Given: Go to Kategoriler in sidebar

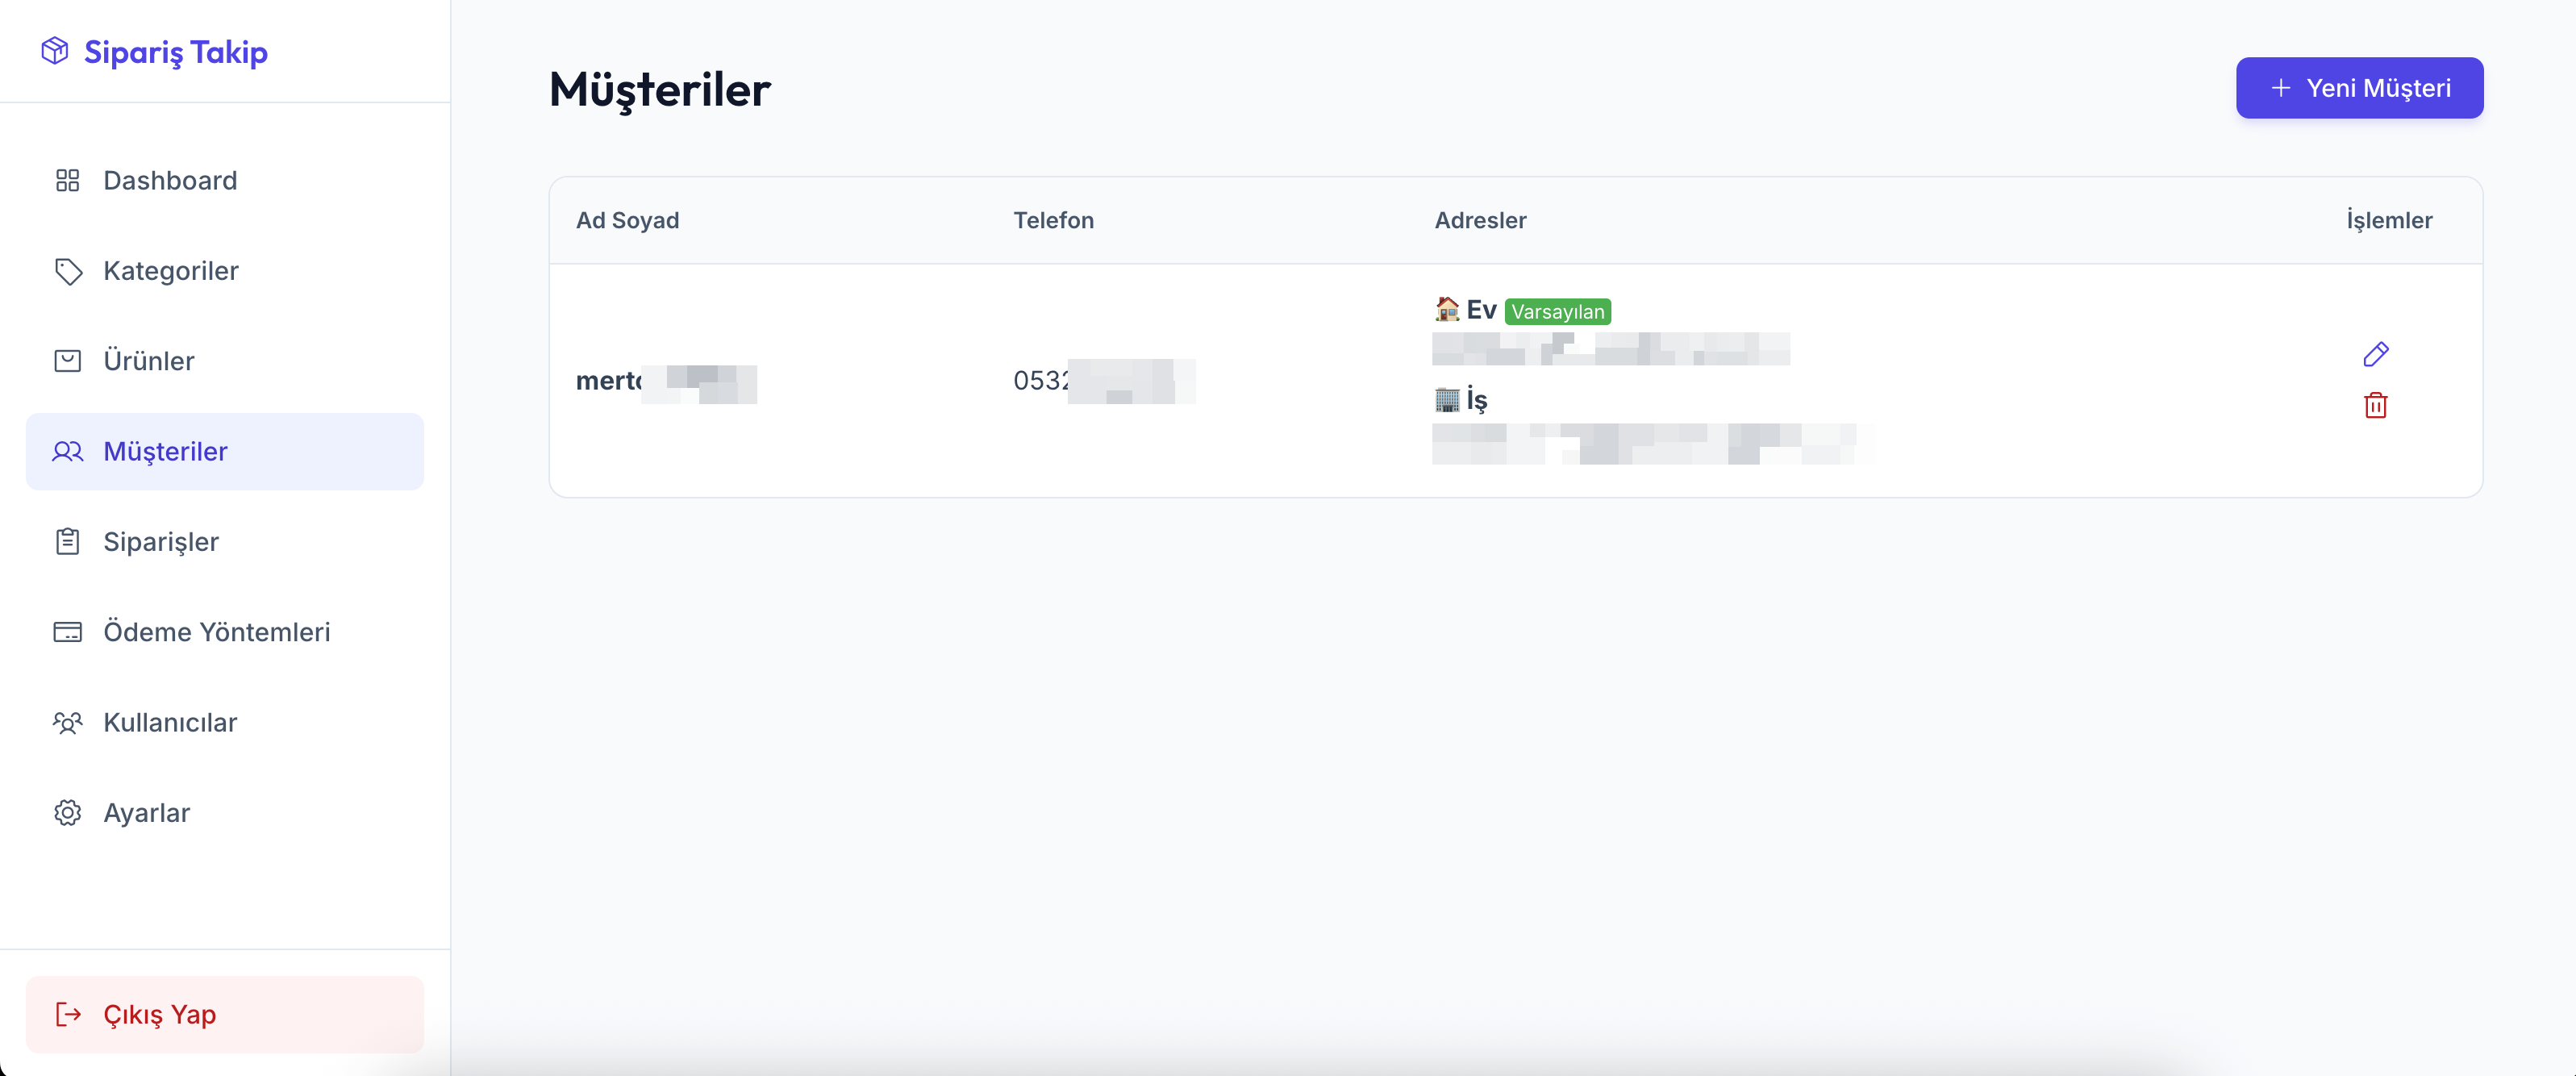Looking at the screenshot, I should click(x=224, y=271).
